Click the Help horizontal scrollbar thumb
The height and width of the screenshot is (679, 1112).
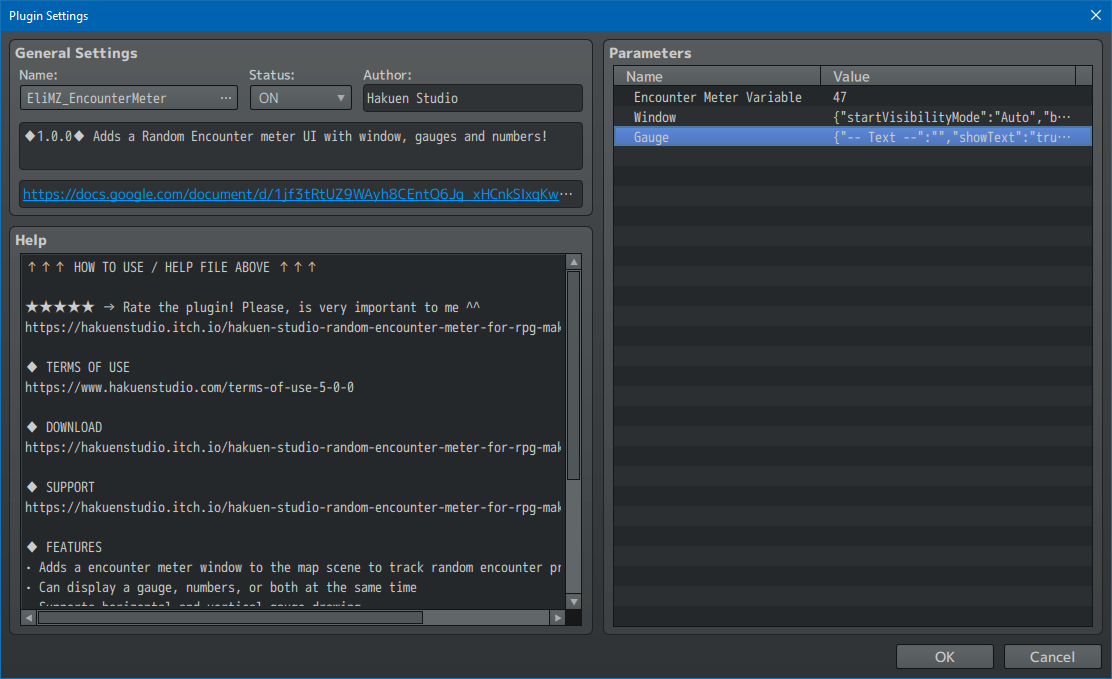click(230, 618)
